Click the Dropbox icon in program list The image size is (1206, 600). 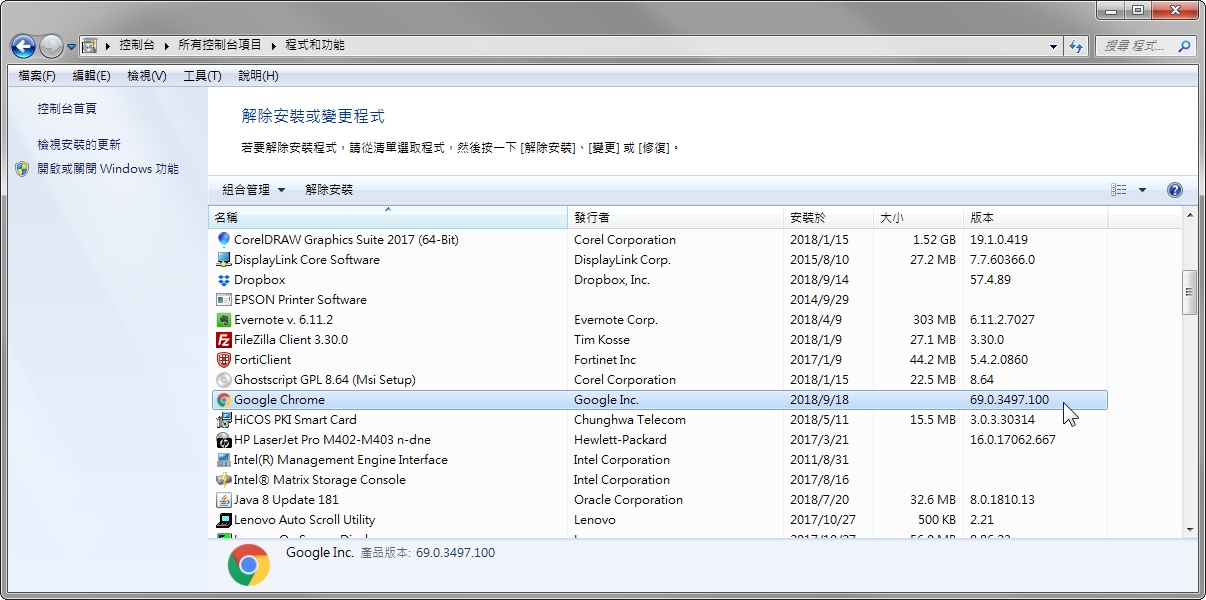tap(224, 280)
